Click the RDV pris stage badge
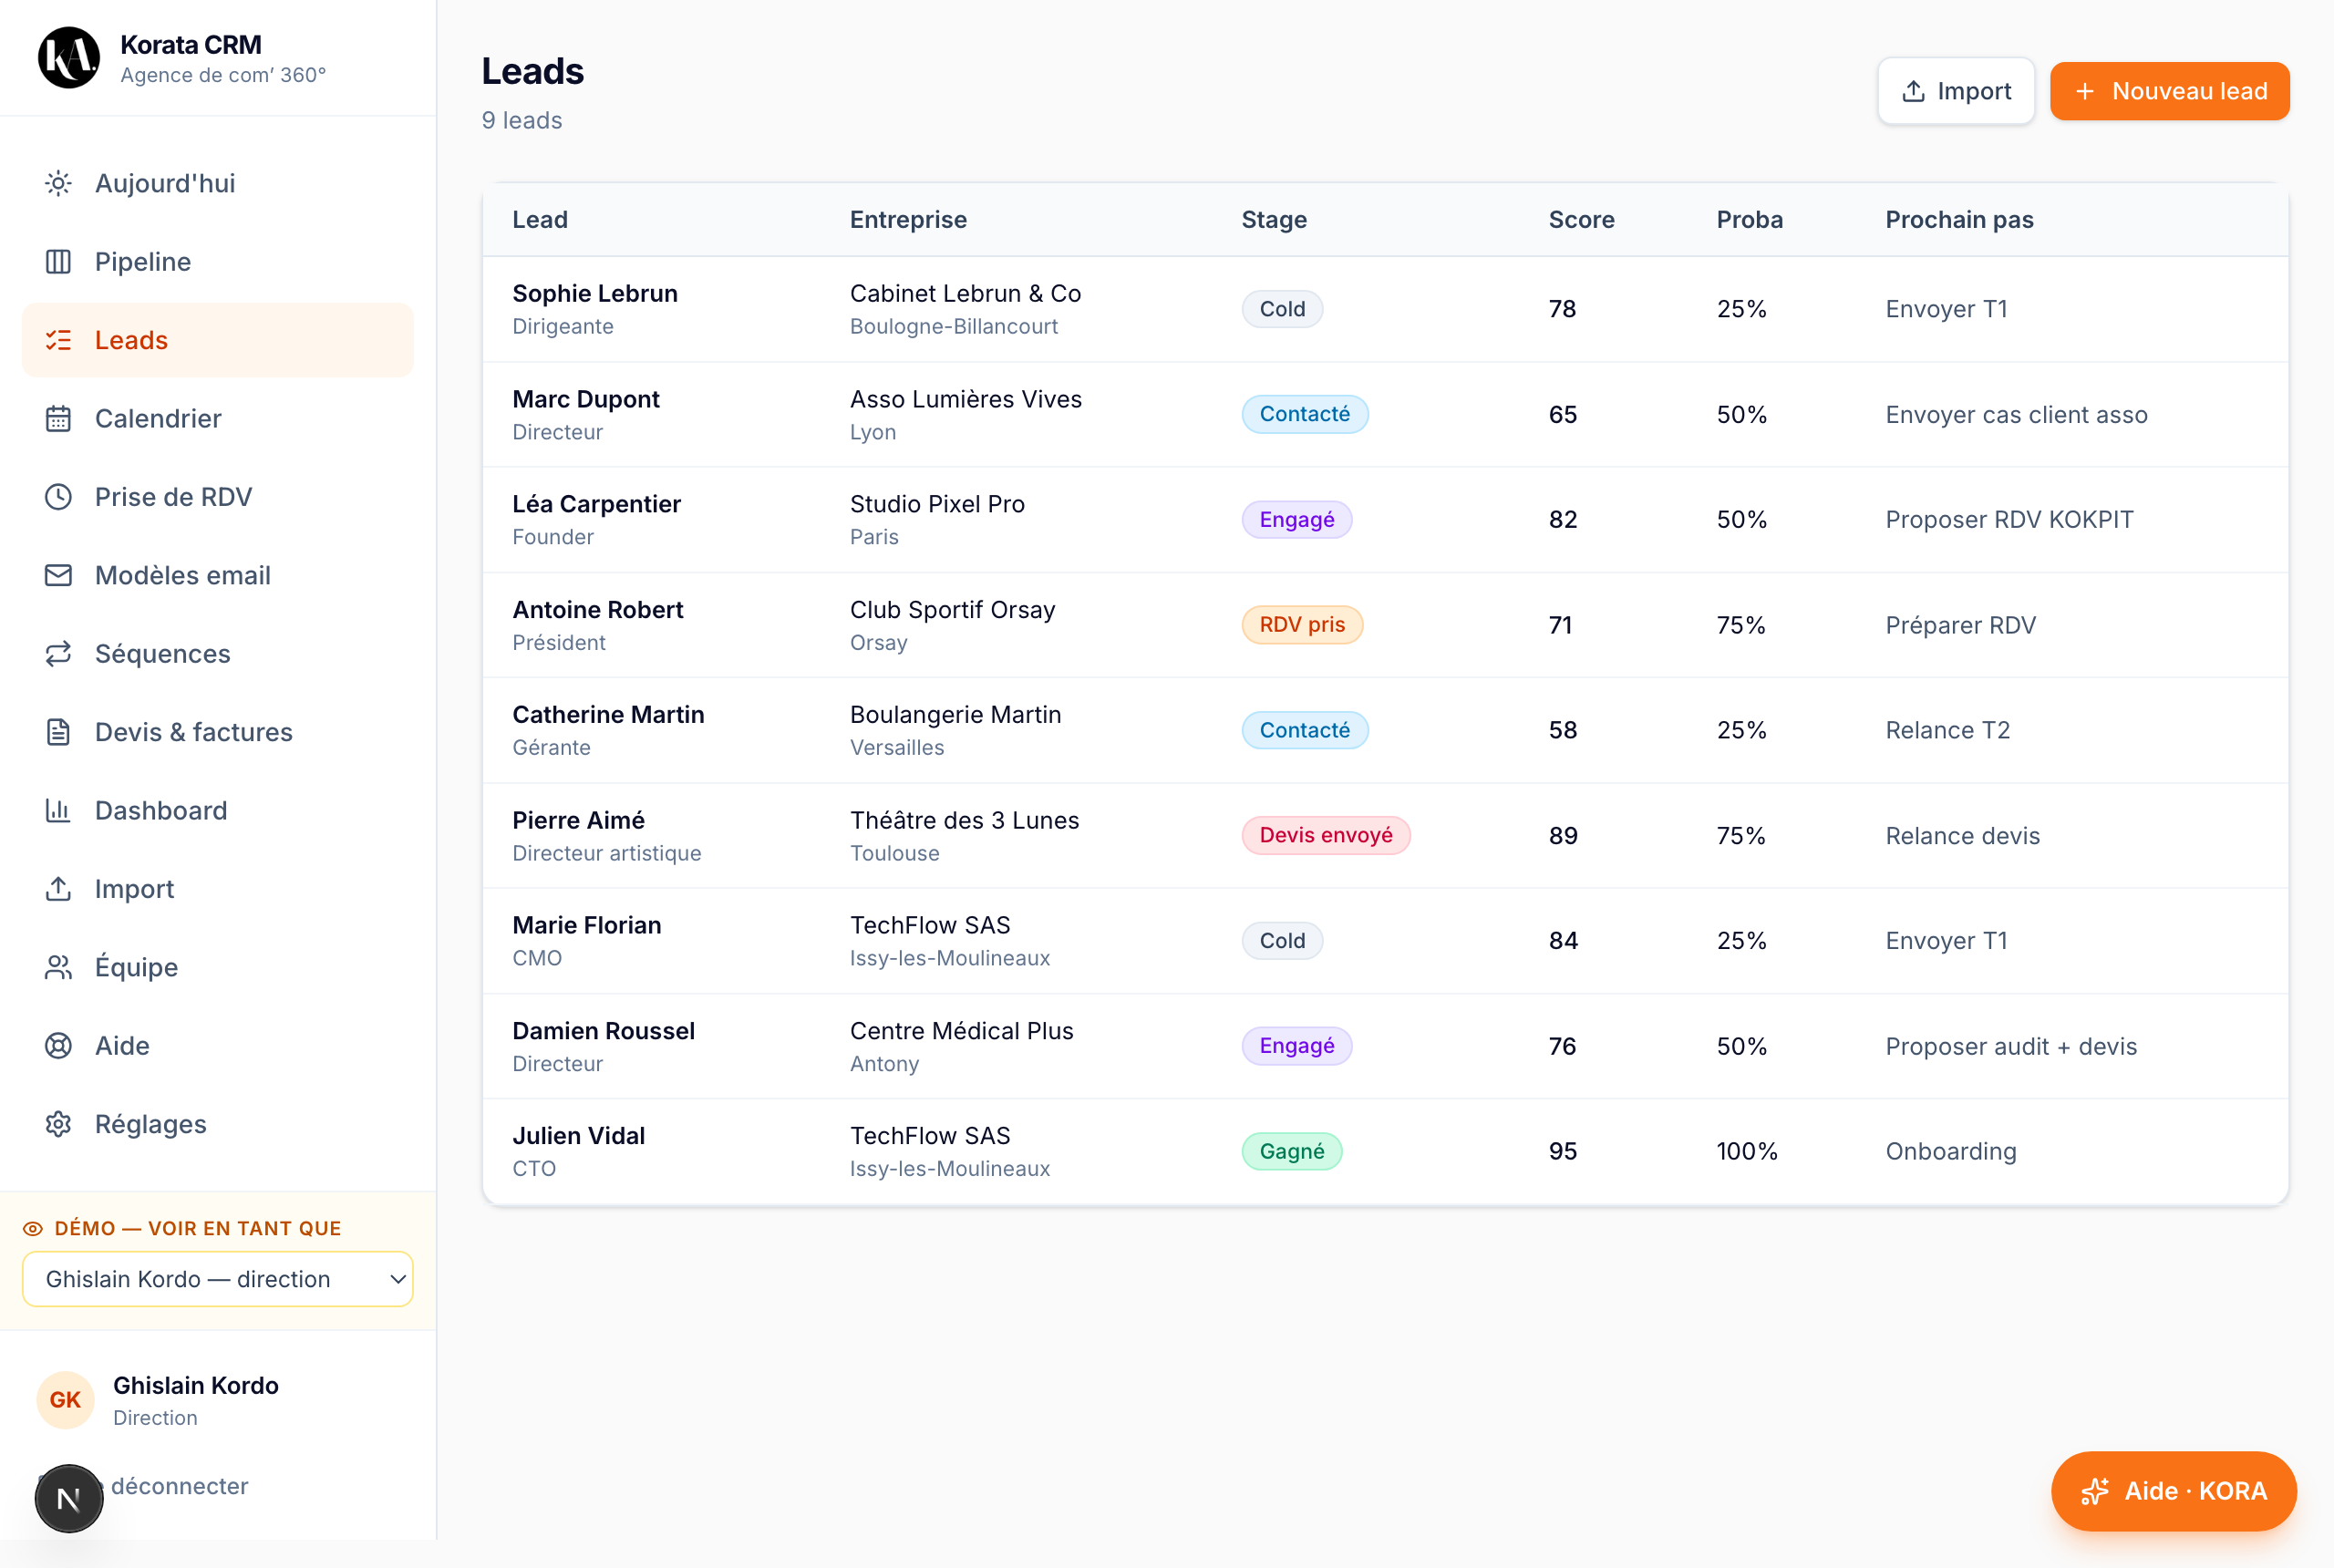The image size is (2334, 1568). (x=1302, y=624)
